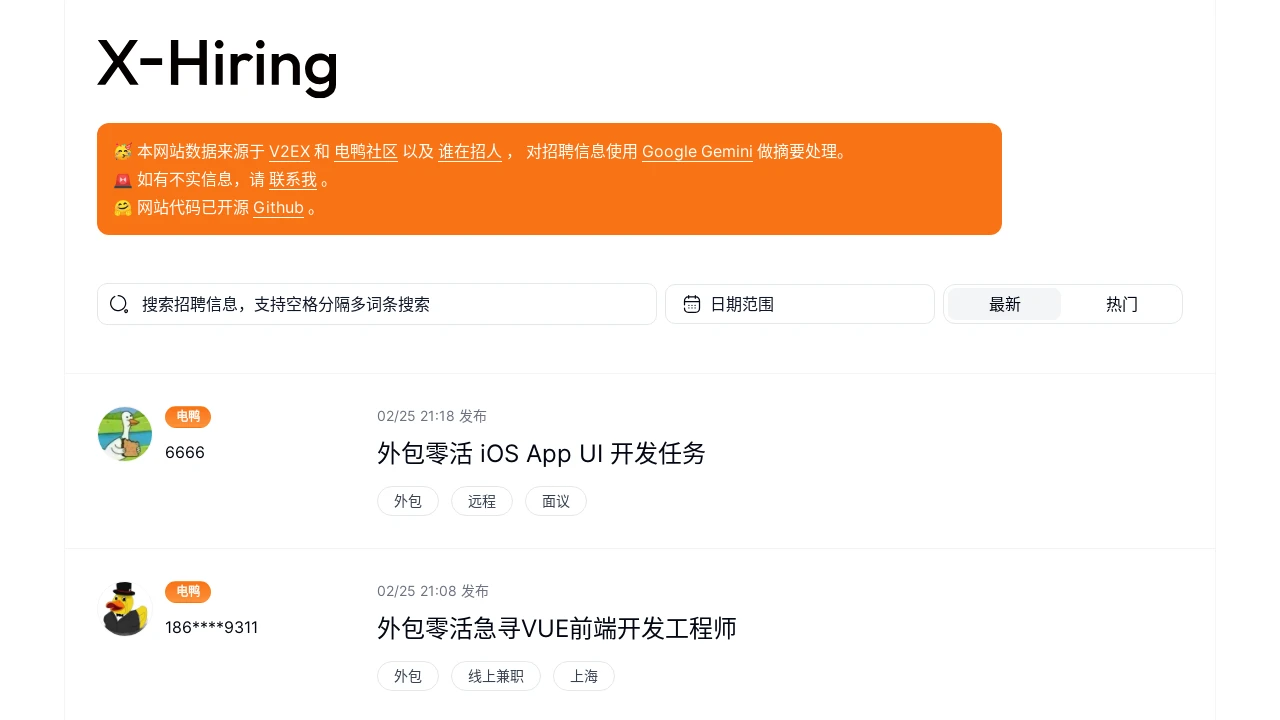Click the 外包 tag on the VUE job

coord(408,677)
